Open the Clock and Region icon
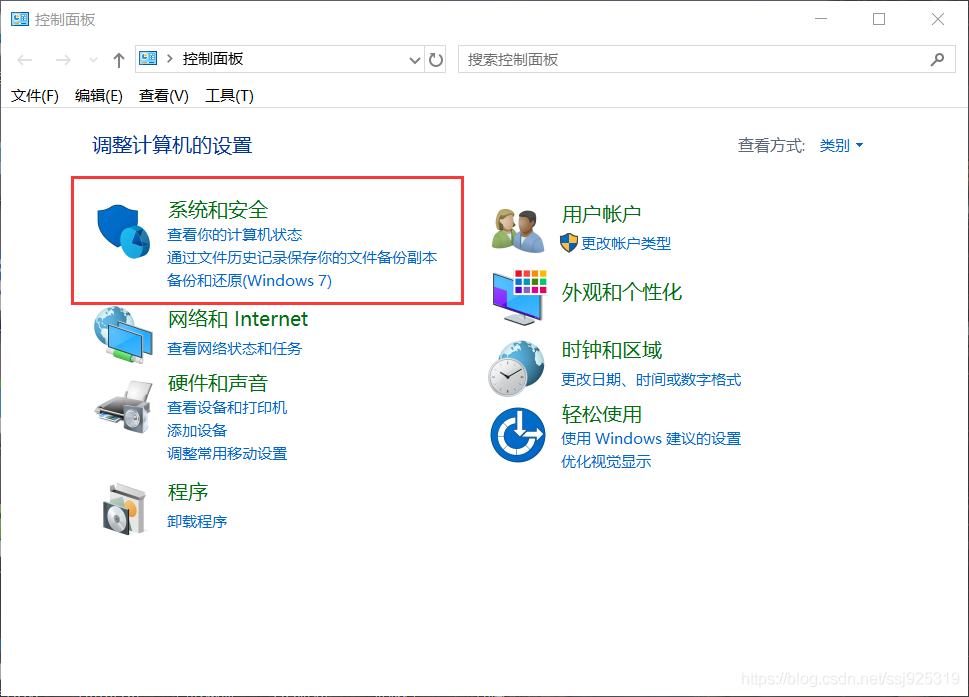Viewport: 969px width, 697px height. click(517, 368)
